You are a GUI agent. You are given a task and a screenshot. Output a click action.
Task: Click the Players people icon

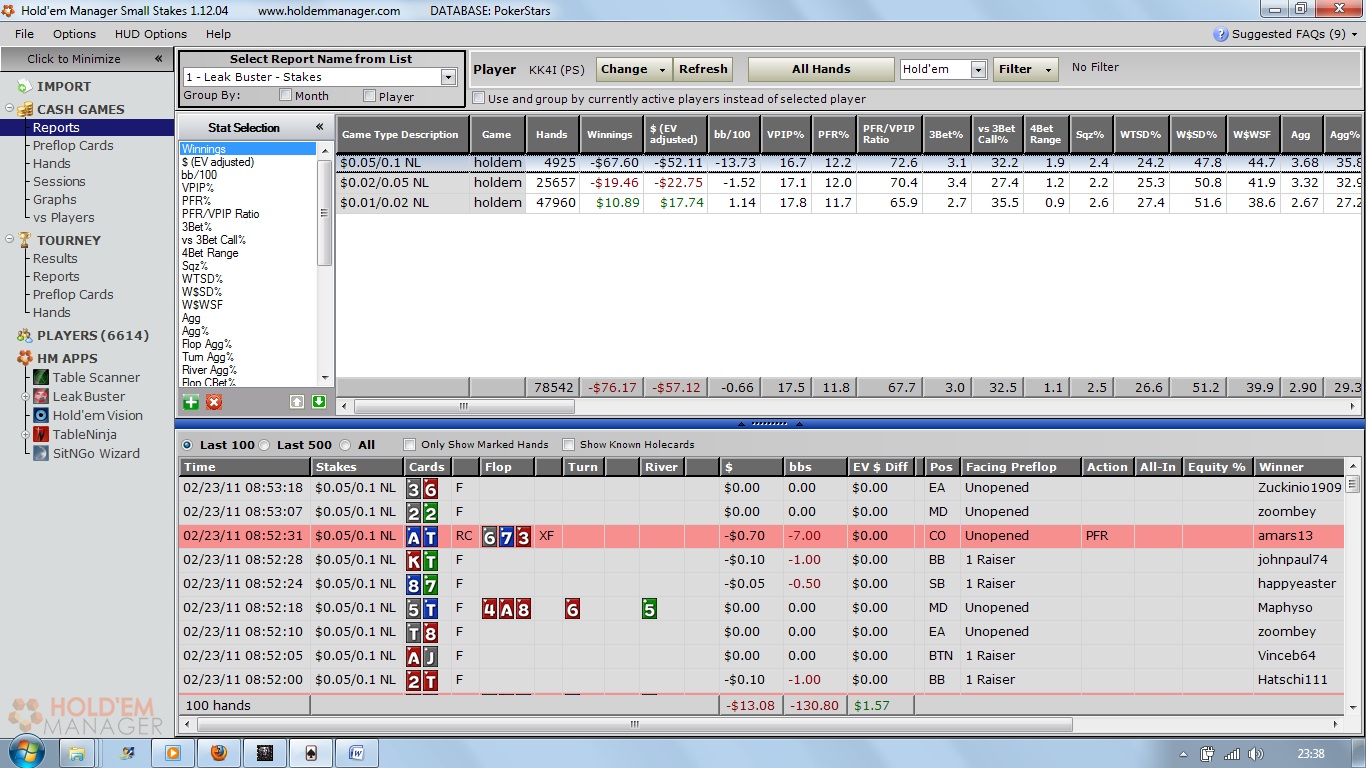24,336
